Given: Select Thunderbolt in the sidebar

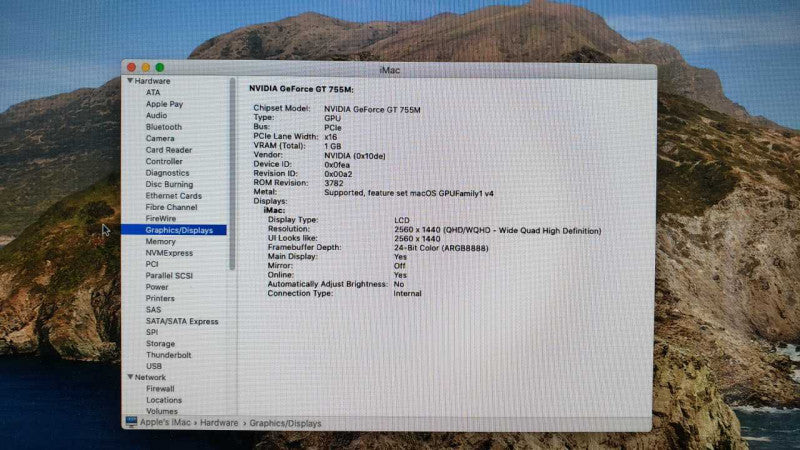Looking at the screenshot, I should pos(168,355).
